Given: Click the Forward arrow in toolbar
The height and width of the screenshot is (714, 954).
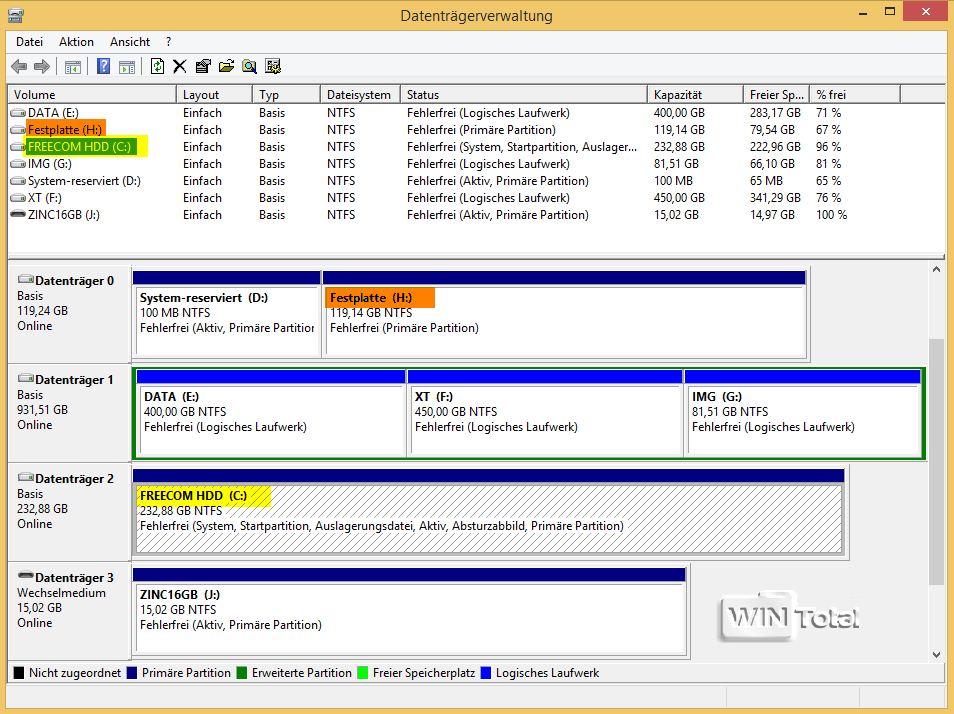Looking at the screenshot, I should coord(42,67).
